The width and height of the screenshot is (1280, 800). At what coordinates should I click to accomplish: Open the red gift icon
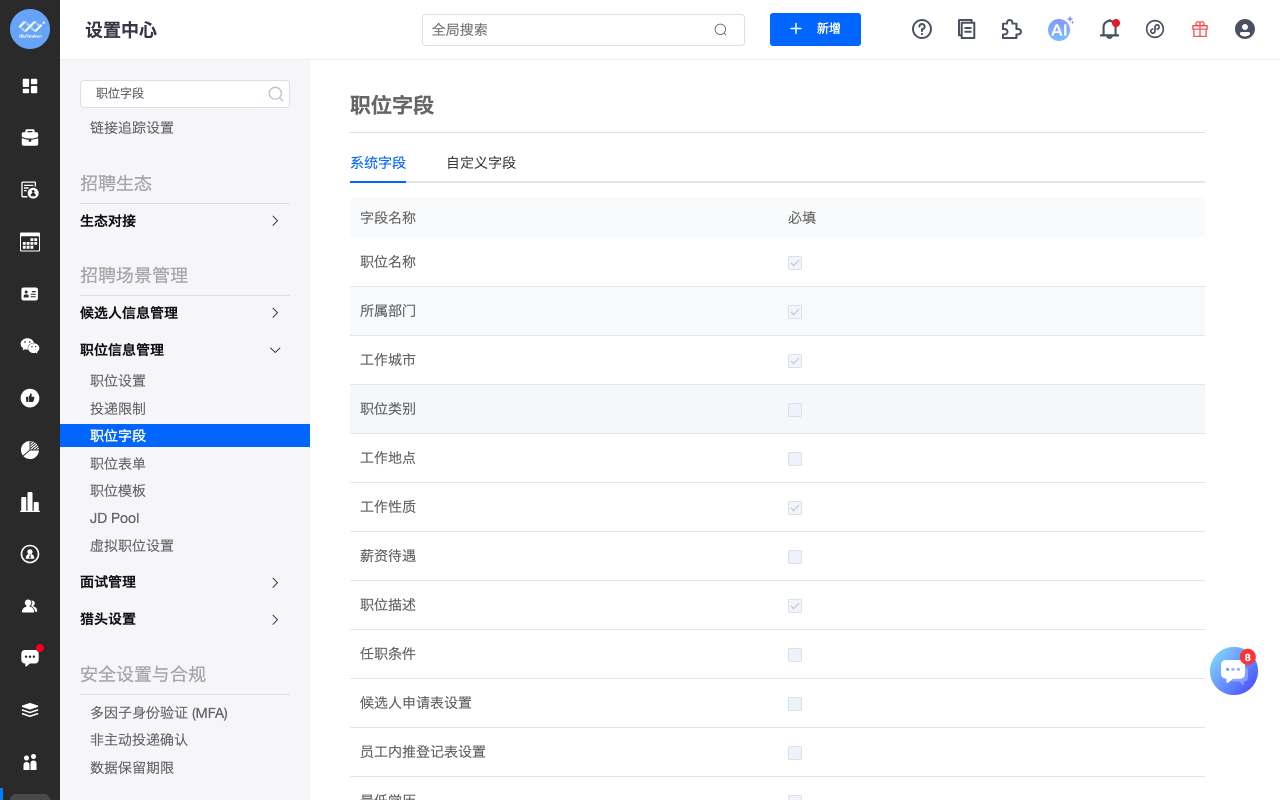pos(1200,29)
